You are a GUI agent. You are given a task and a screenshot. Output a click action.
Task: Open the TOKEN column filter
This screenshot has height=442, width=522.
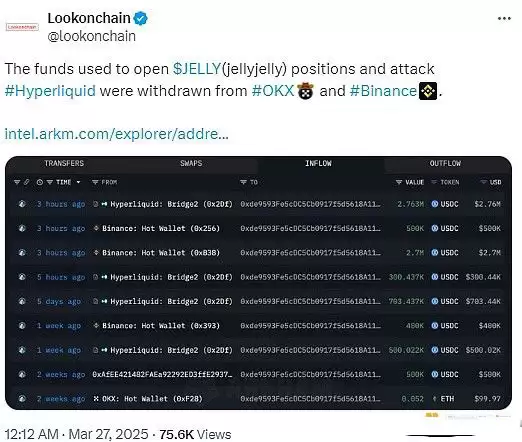434,182
